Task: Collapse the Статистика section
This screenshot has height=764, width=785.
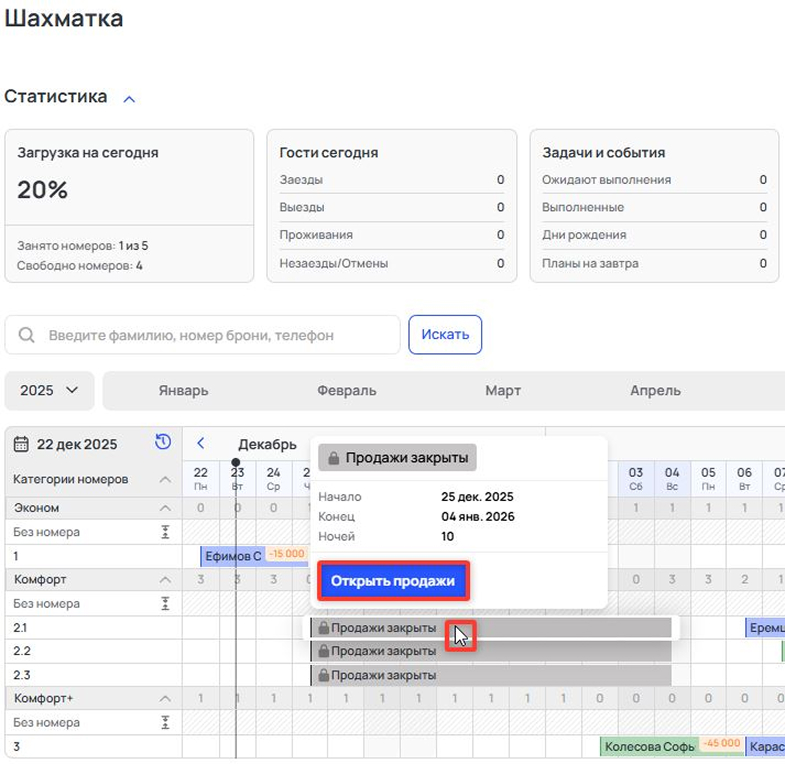Action: [129, 99]
